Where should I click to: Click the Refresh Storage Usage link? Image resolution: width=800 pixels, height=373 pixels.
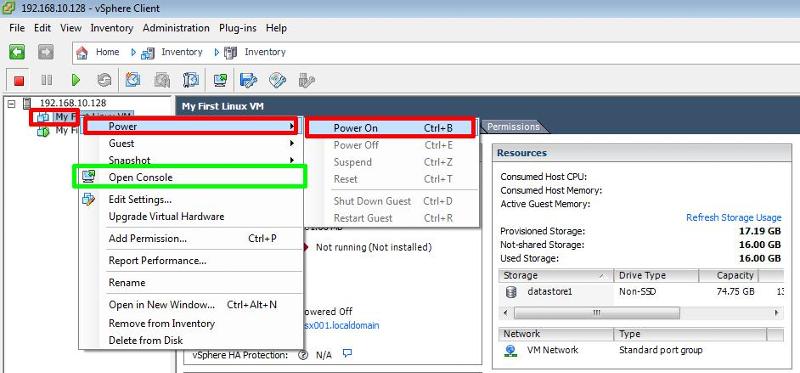tap(733, 218)
